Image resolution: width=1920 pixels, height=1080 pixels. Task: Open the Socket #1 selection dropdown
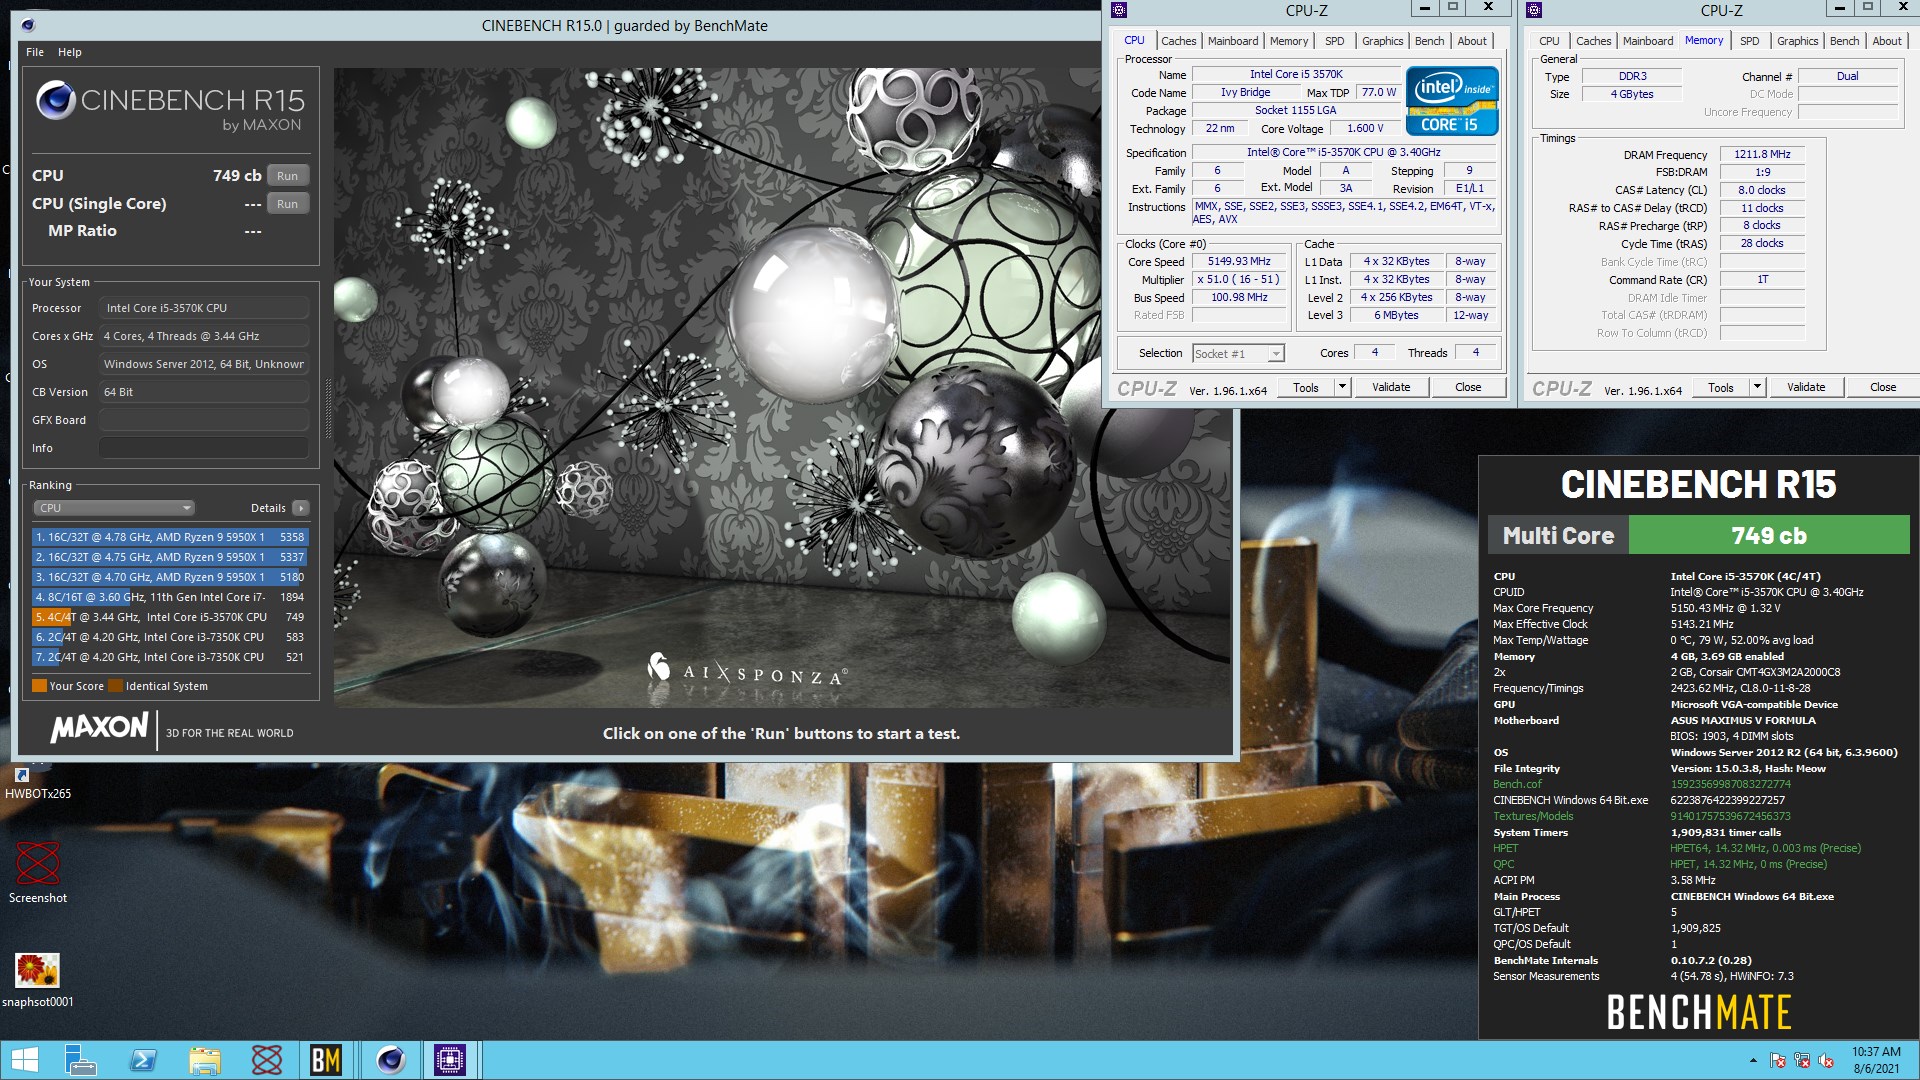click(x=1237, y=354)
